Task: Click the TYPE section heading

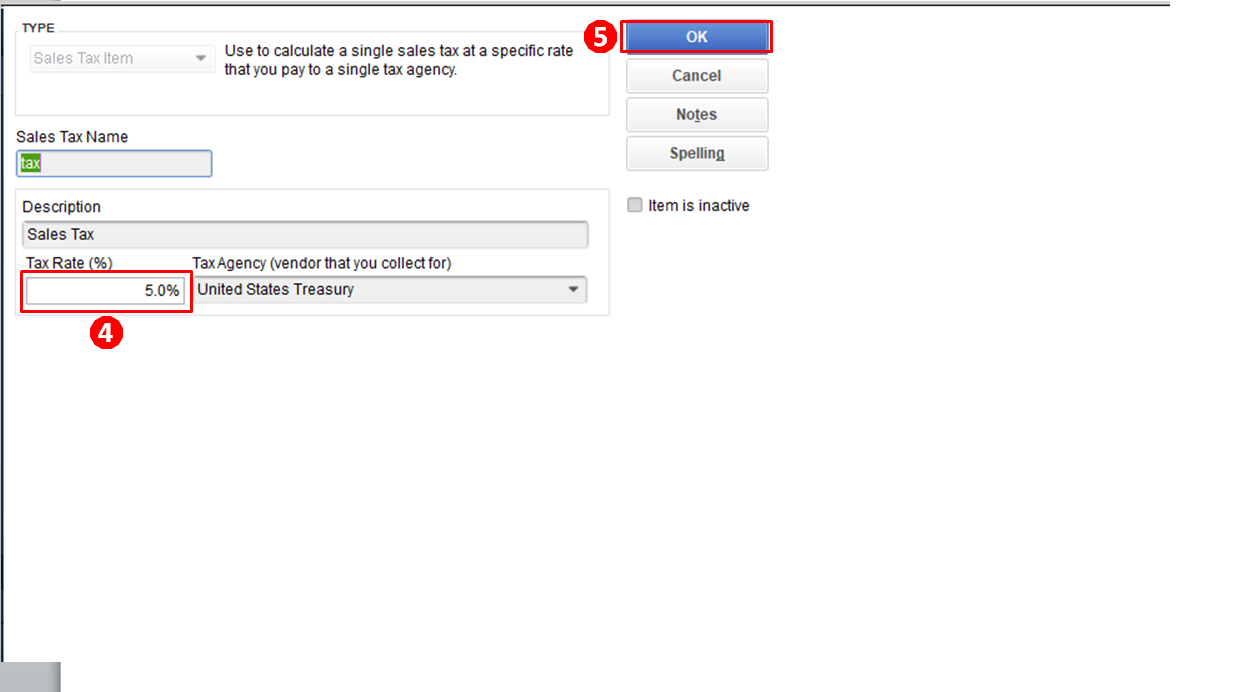Action: pos(38,28)
